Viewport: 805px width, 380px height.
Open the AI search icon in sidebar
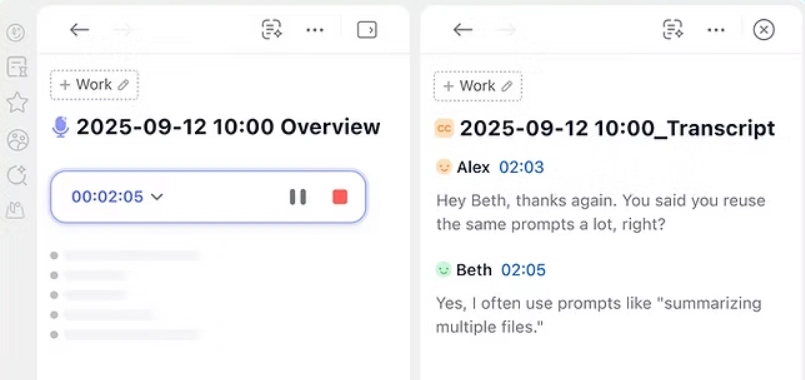click(x=17, y=176)
